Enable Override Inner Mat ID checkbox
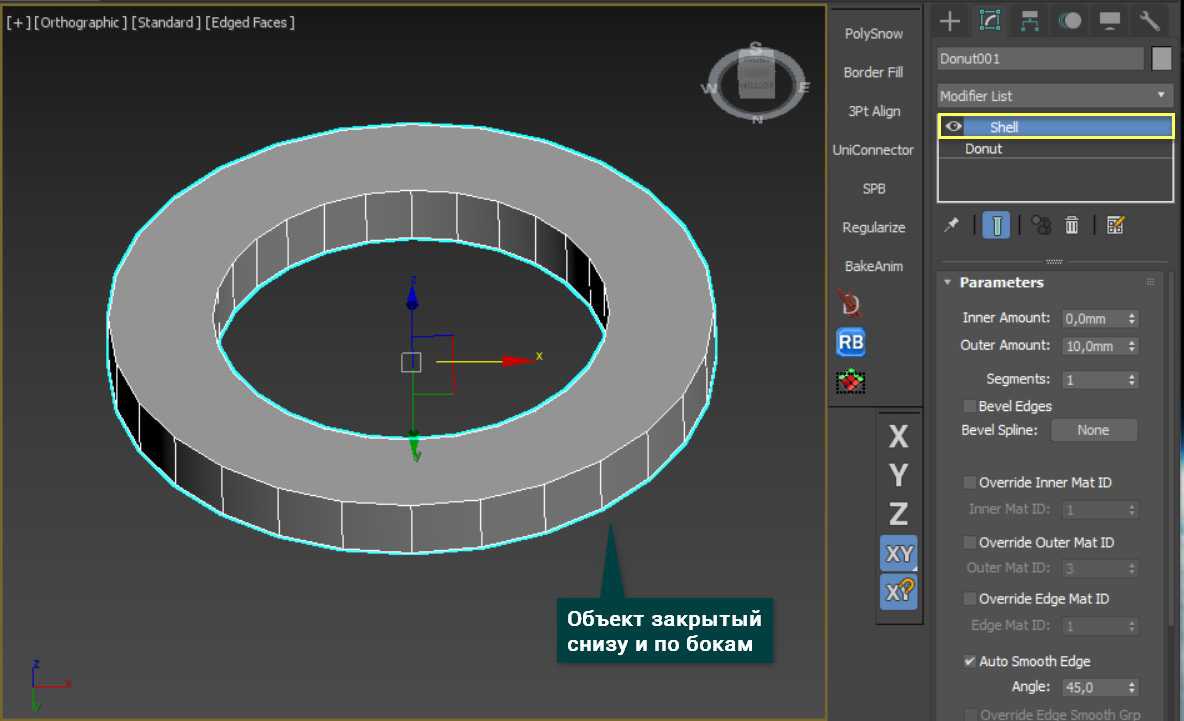 (x=969, y=482)
